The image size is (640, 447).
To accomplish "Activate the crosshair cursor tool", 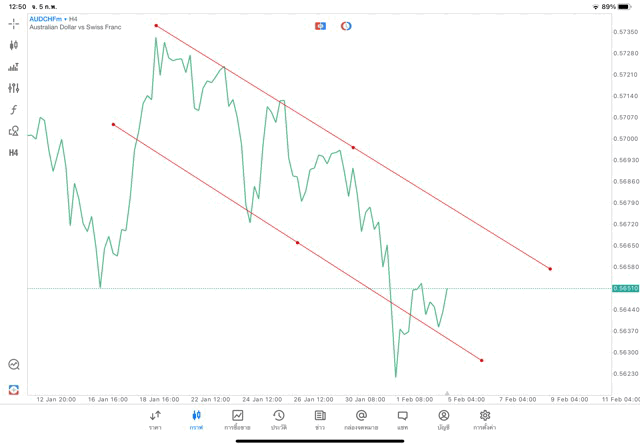I will click(14, 23).
